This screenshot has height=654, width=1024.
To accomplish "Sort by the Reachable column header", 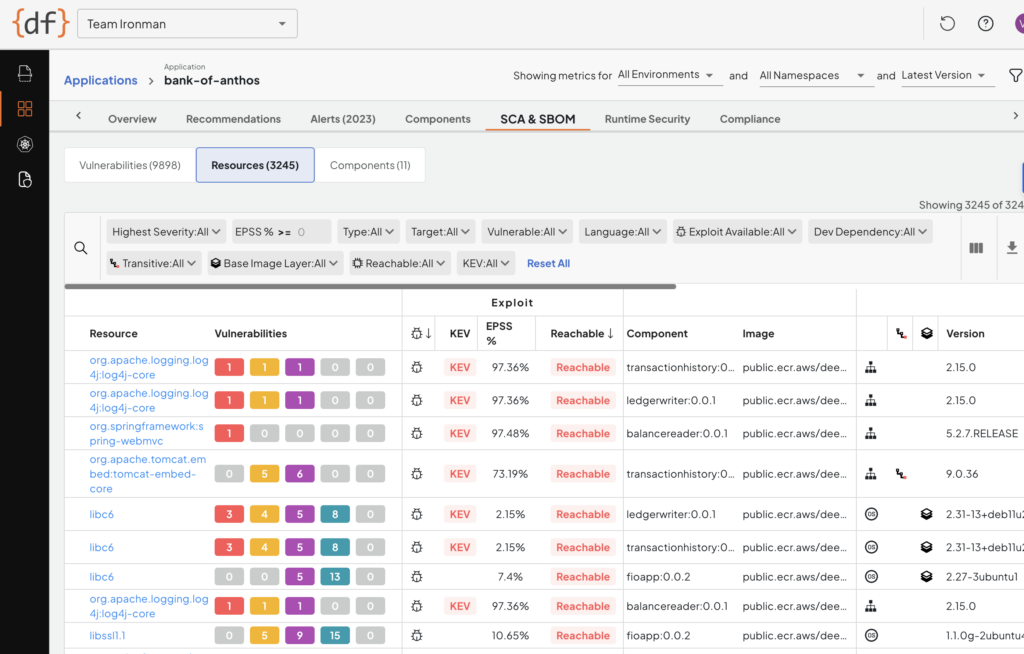I will click(x=582, y=333).
